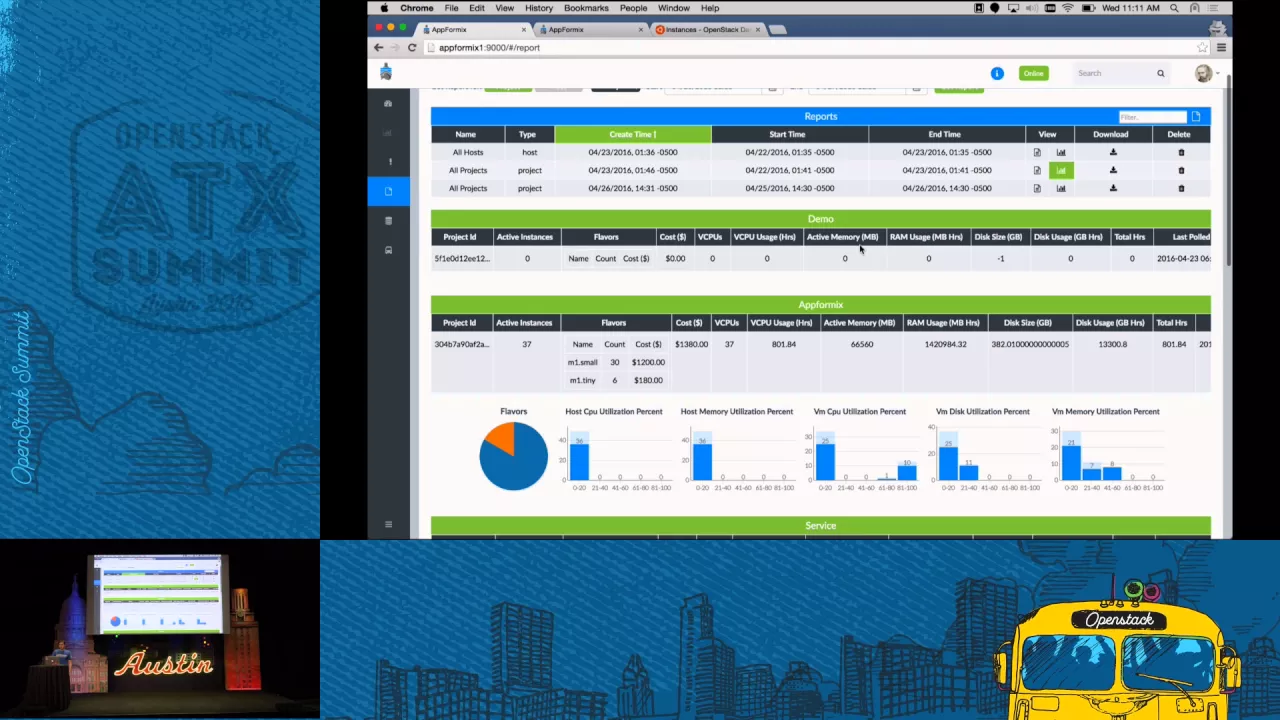The image size is (1280, 720).
Task: Click the Flavors pie chart
Action: 513,456
